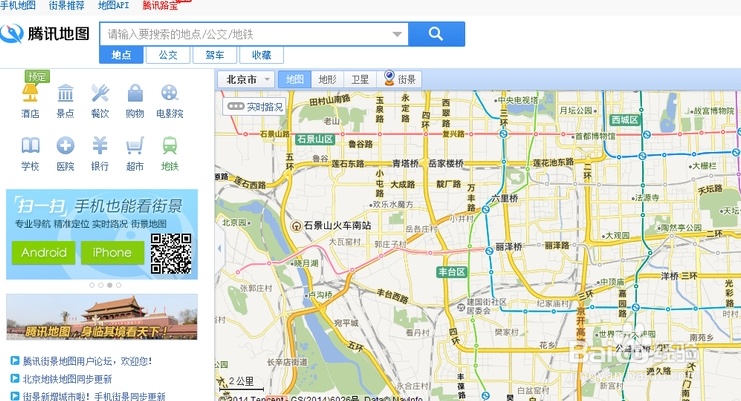Select the second banner carousel dot
Screen dimensions: 741x401
tap(101, 285)
